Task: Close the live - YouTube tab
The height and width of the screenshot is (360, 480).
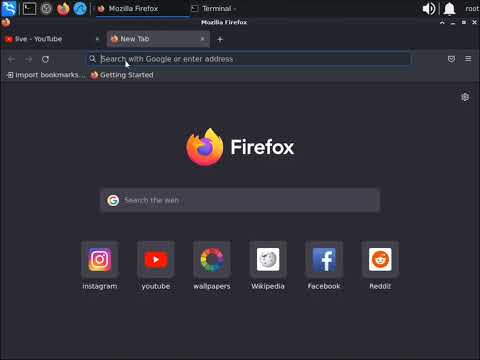Action: coord(97,39)
